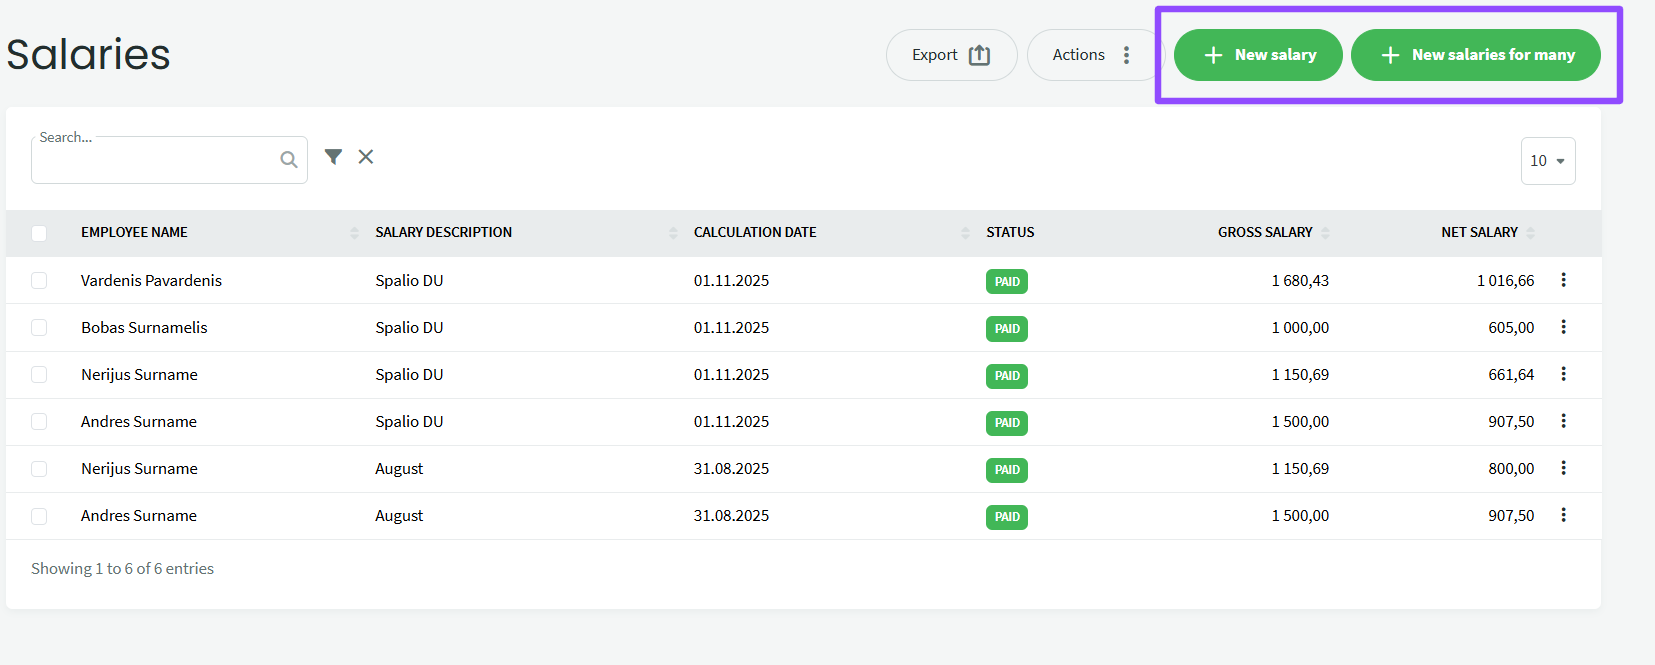Viewport: 1655px width, 665px height.
Task: Sort table by Calculation Date header
Action: coord(755,232)
